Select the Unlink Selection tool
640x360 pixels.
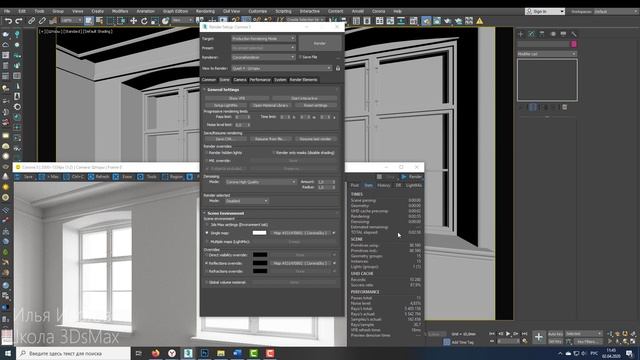(x=42, y=21)
